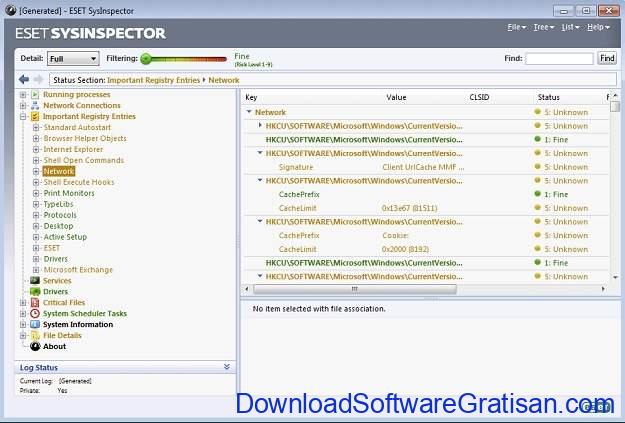Viewport: 625px width, 423px height.
Task: Select the TypeLibs tree item
Action: point(59,204)
